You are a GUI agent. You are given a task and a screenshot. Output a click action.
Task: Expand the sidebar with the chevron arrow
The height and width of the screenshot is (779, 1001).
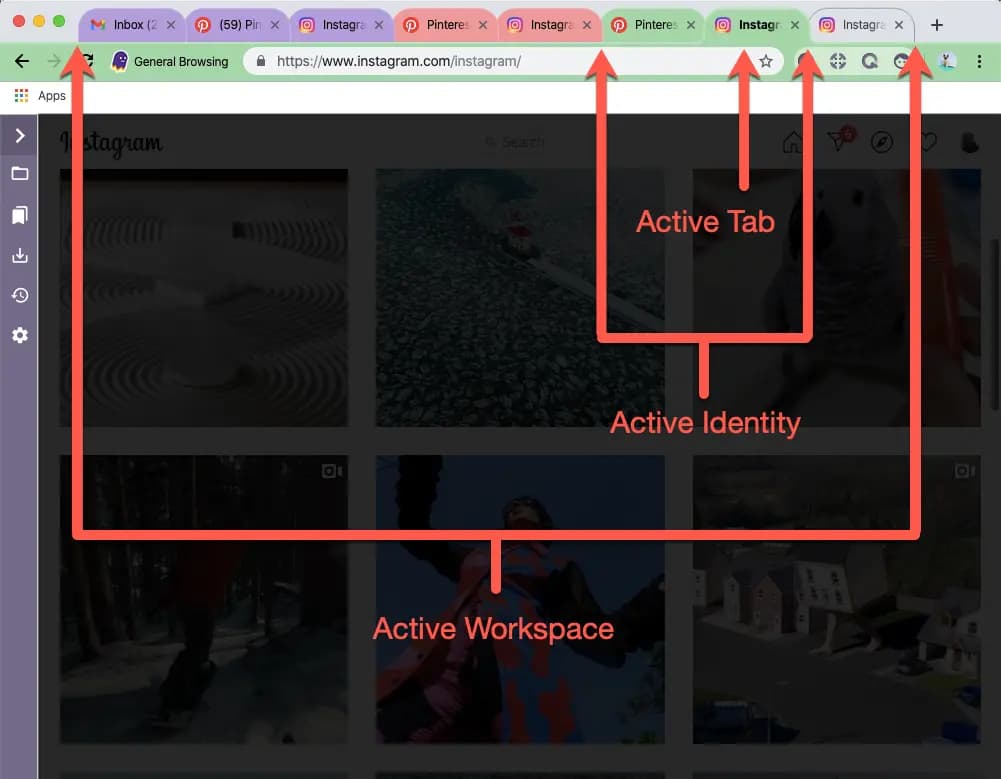tap(19, 135)
